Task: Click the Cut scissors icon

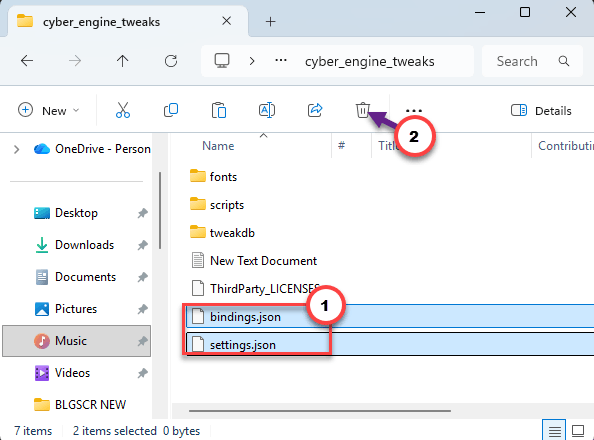Action: click(x=123, y=110)
